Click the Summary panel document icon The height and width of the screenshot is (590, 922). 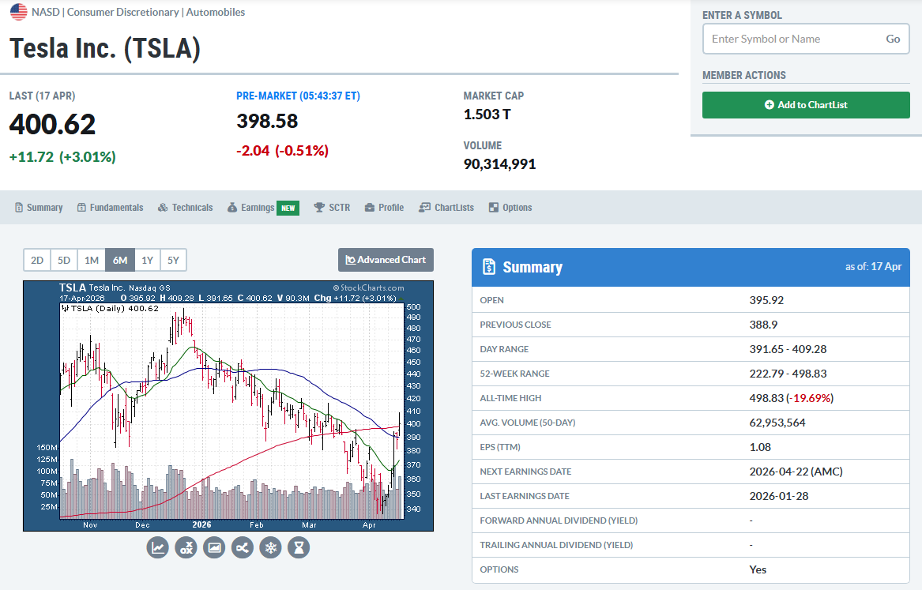489,267
